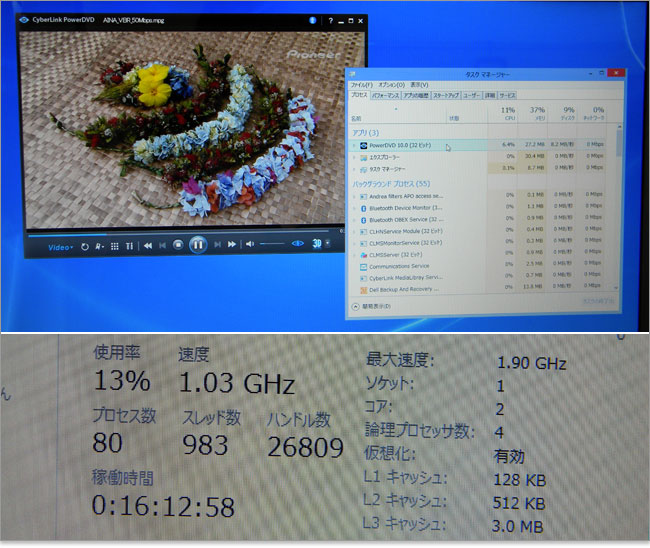The height and width of the screenshot is (548, 650).
Task: Expand Bluetooth Device Monitor row
Action: coord(354,208)
